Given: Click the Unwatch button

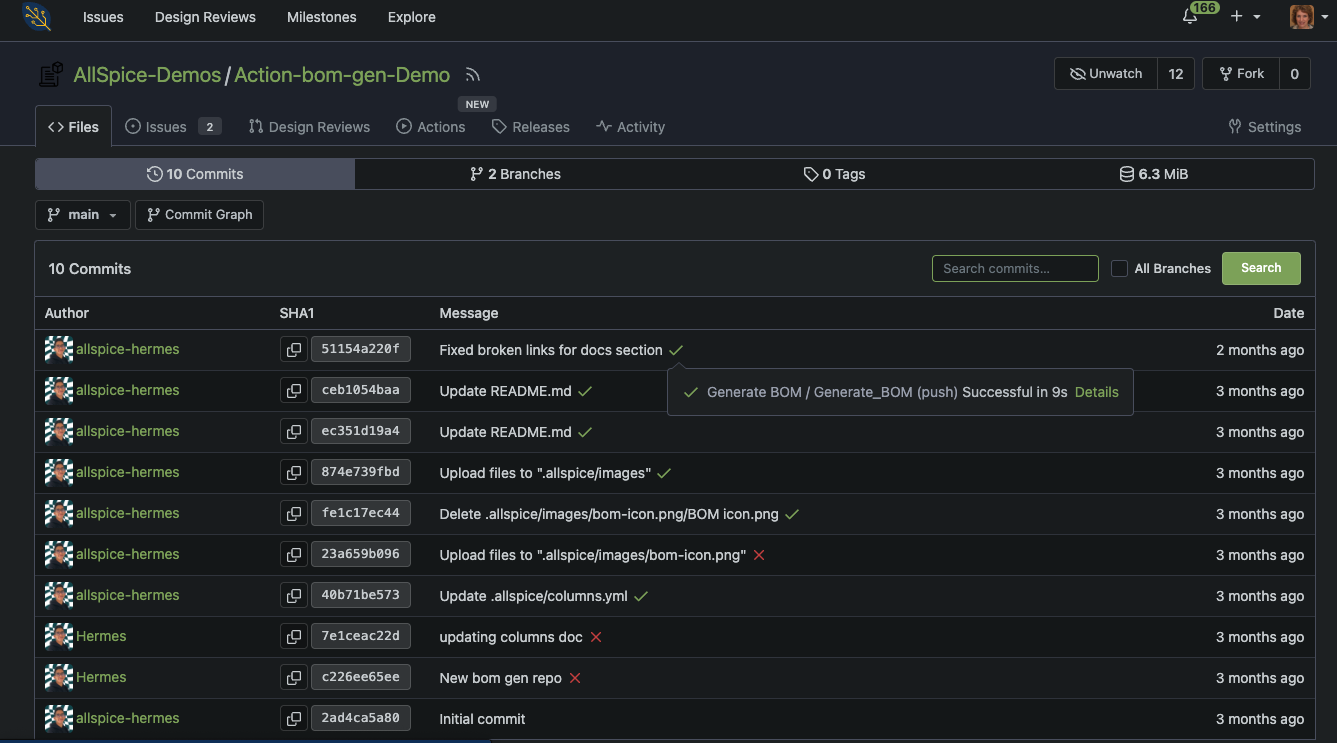Looking at the screenshot, I should click(1106, 74).
